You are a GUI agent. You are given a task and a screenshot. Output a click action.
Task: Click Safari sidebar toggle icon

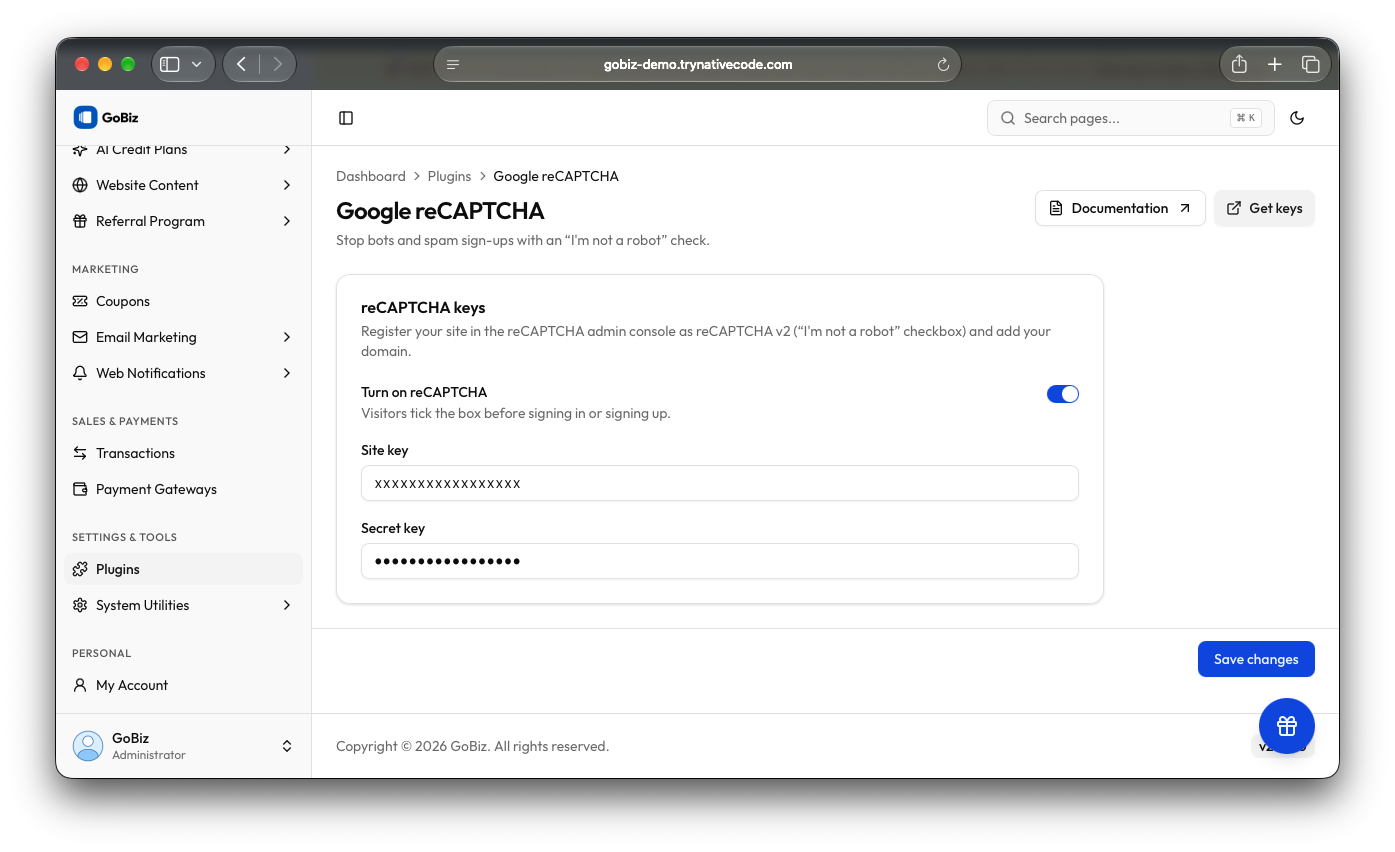pyautogui.click(x=170, y=64)
